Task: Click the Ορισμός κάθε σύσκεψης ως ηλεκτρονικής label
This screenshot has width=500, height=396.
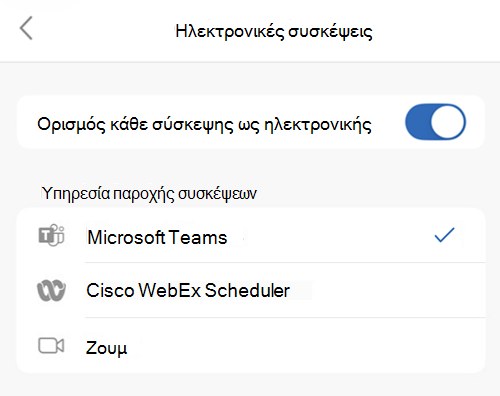Action: (204, 125)
